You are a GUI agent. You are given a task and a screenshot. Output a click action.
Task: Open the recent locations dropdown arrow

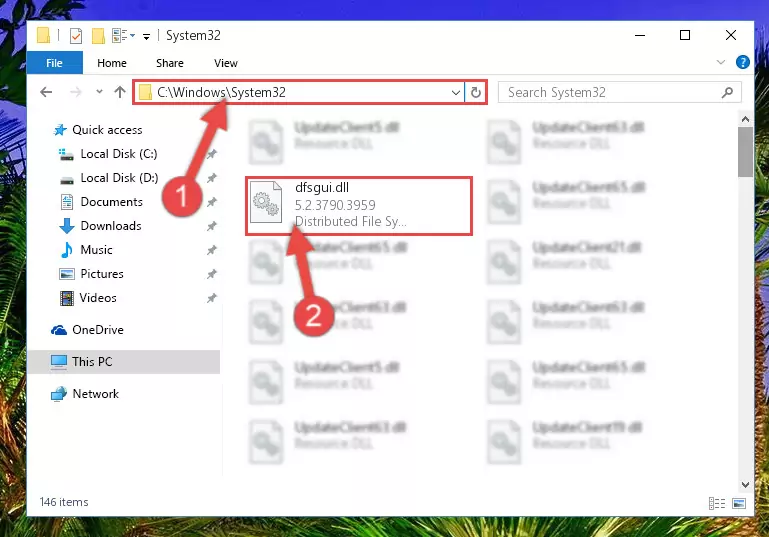coord(99,92)
